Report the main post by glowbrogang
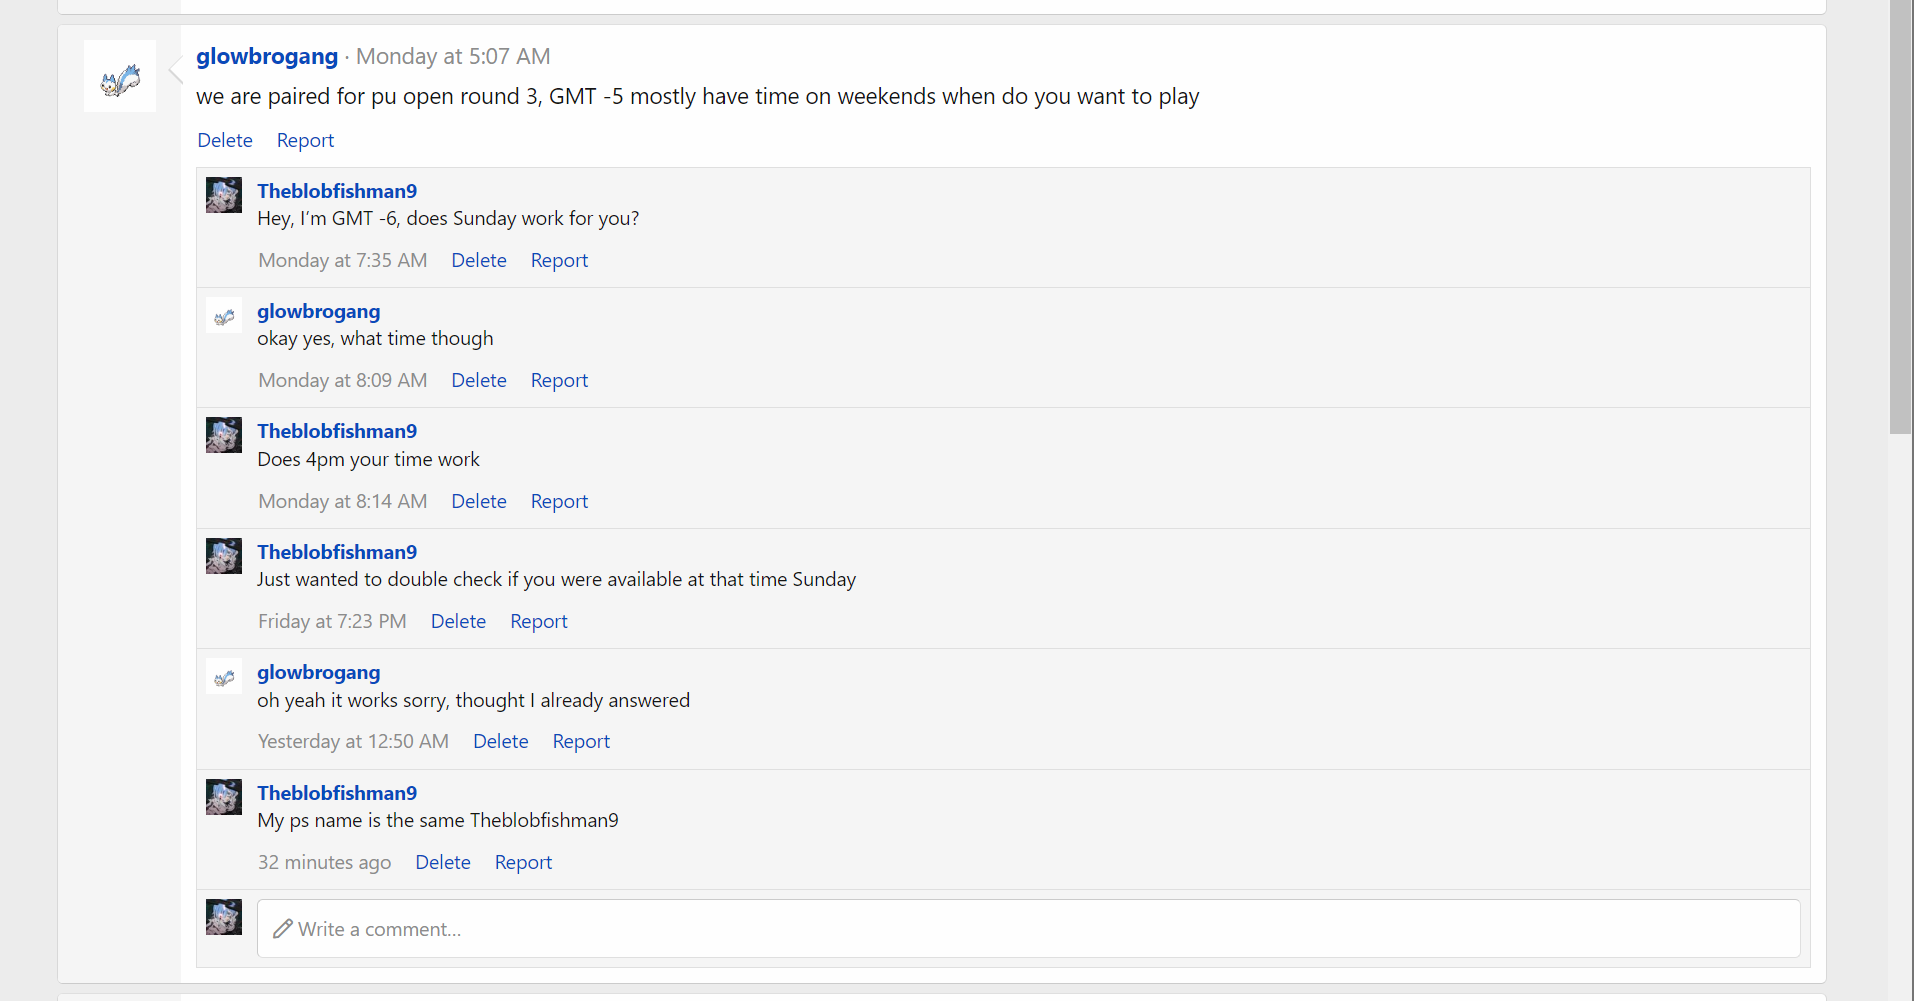 tap(305, 141)
